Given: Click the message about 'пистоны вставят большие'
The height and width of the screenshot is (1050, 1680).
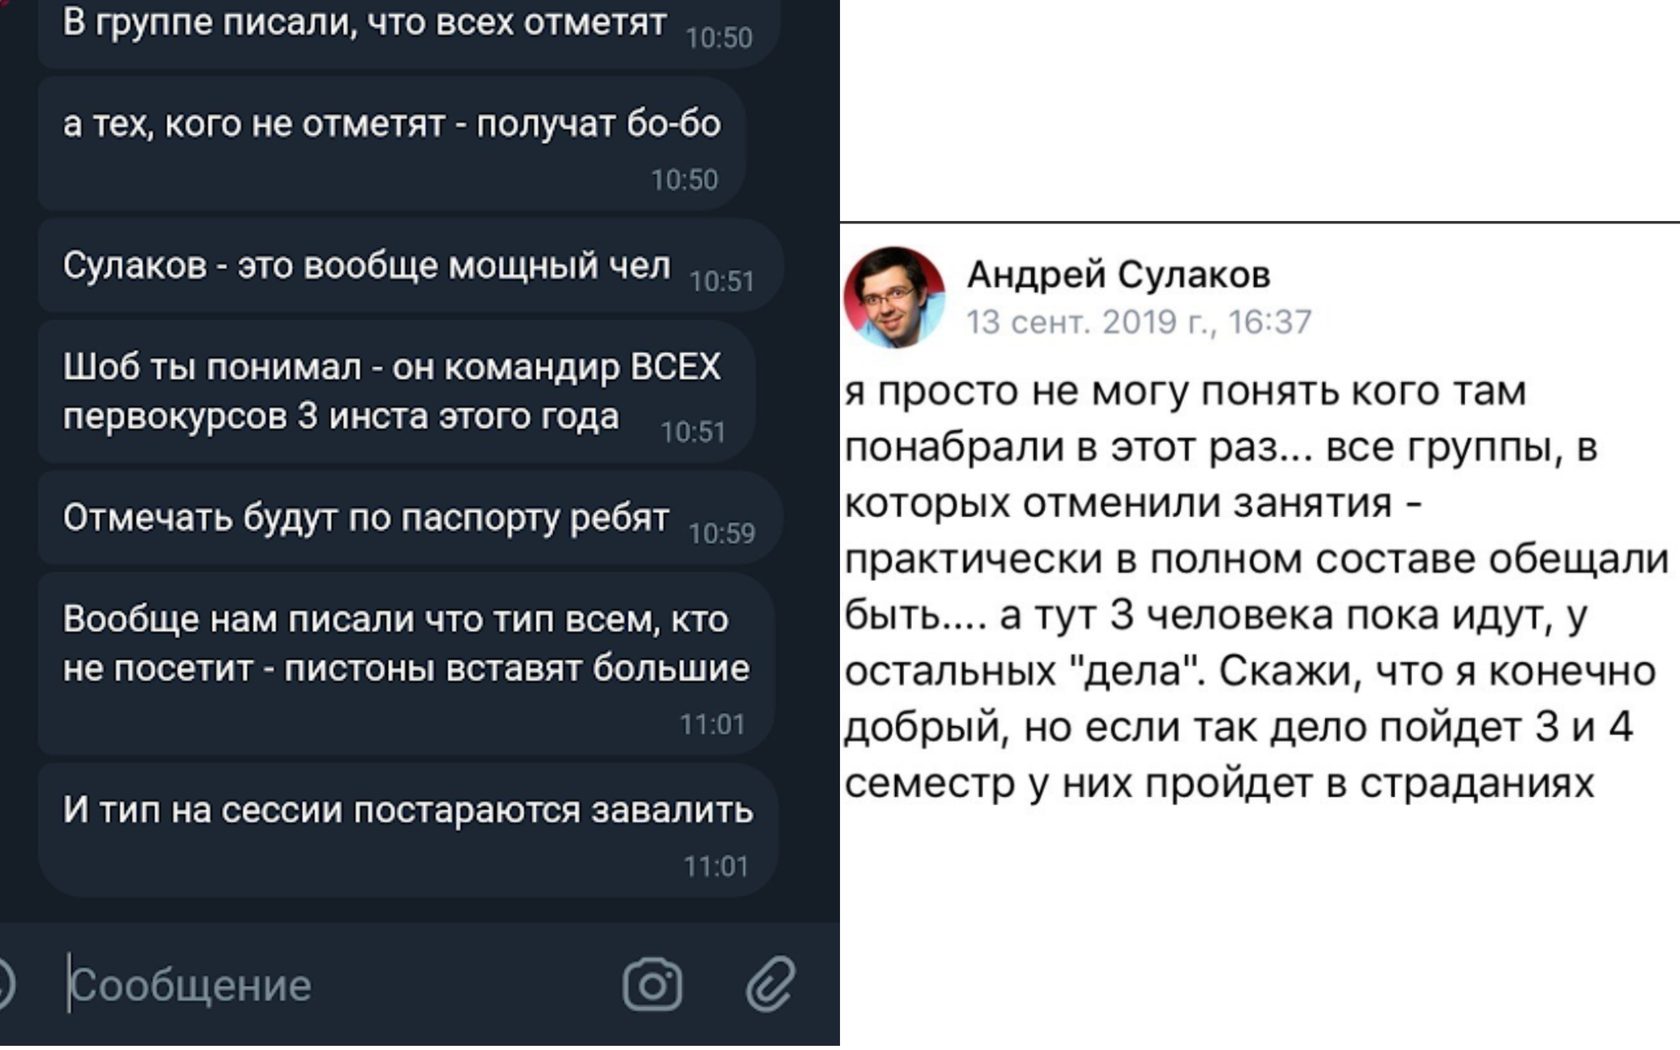Looking at the screenshot, I should (405, 643).
